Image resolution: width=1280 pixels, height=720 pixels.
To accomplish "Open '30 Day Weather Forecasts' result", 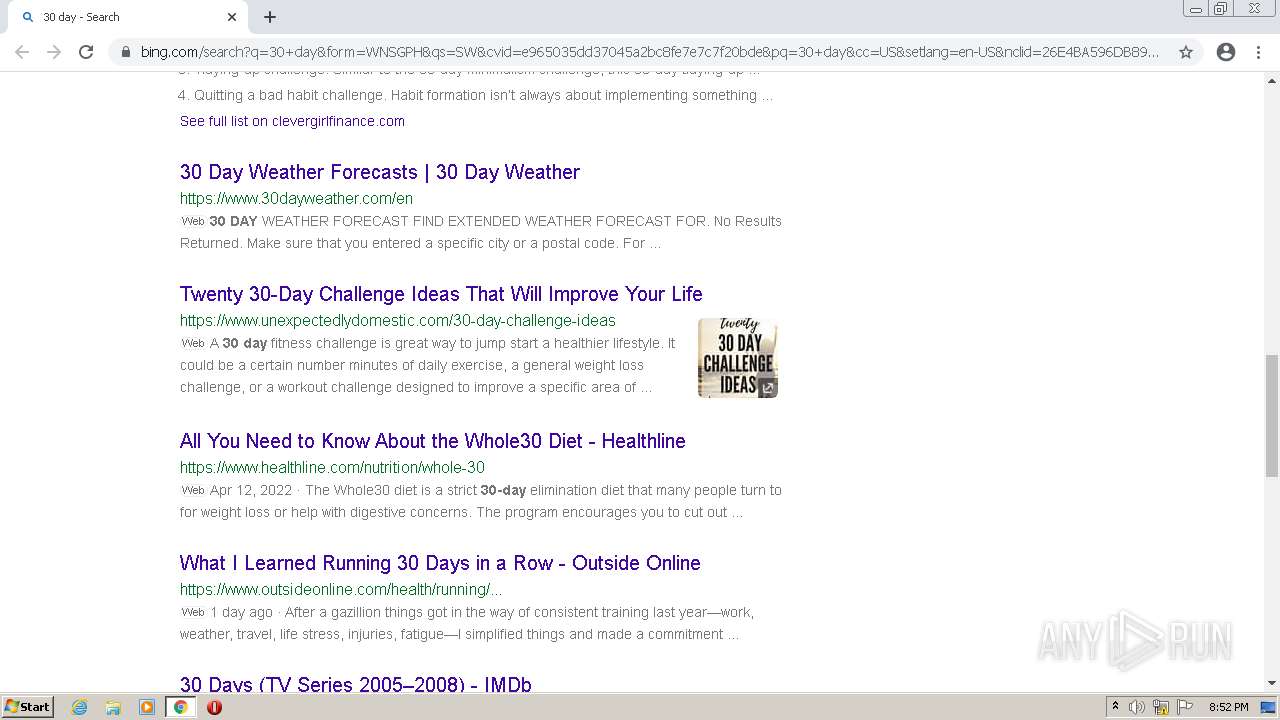I will pyautogui.click(x=380, y=172).
